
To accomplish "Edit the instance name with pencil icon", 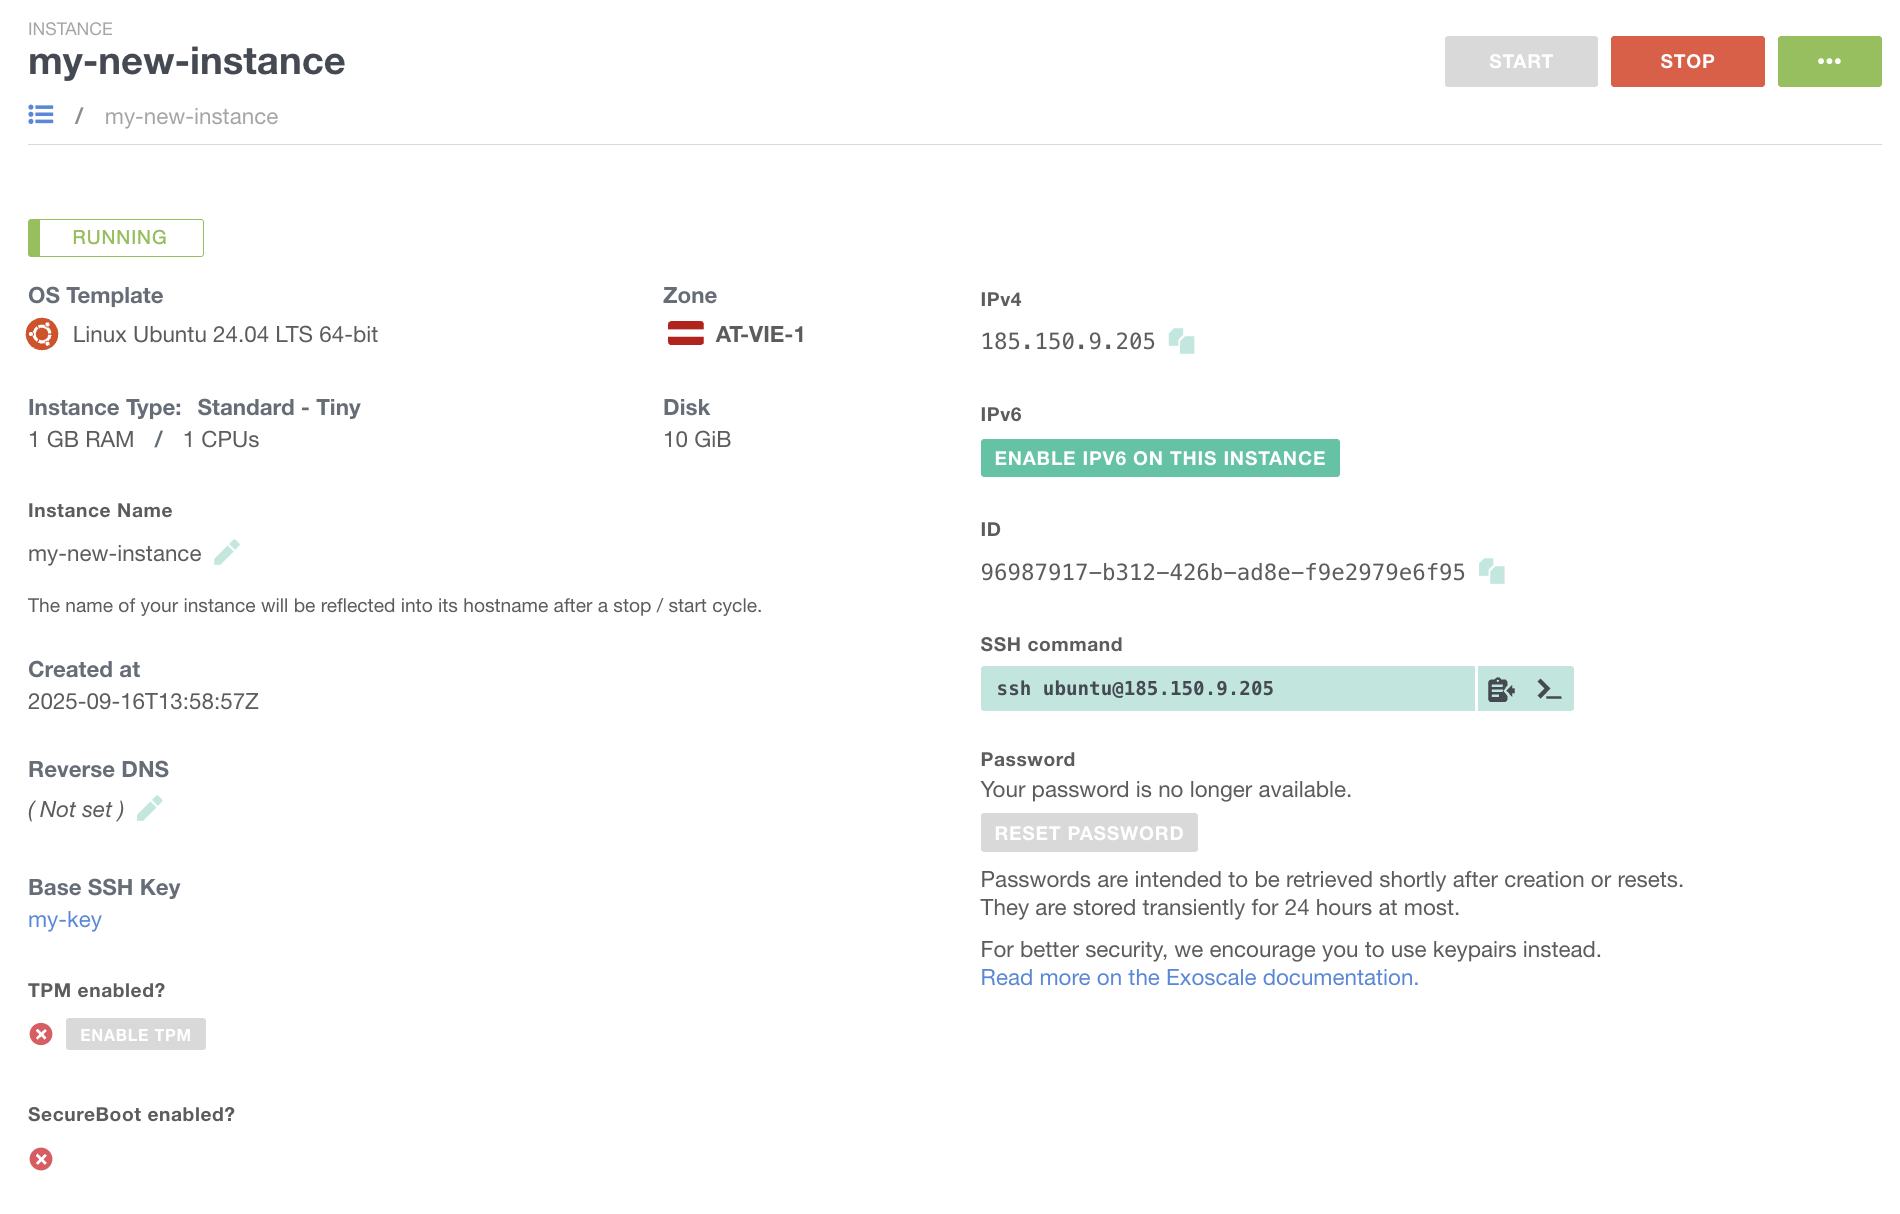I will pos(227,553).
